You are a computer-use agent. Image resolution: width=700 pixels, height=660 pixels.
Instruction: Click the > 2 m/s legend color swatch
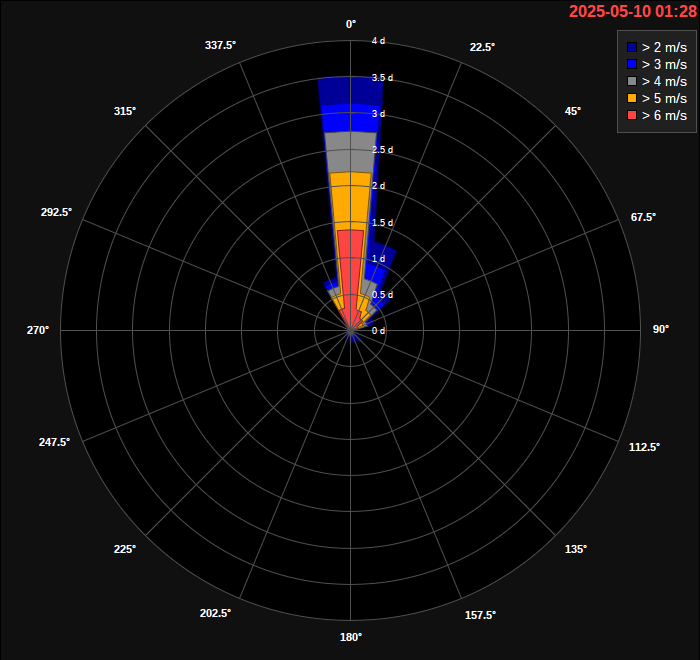632,47
